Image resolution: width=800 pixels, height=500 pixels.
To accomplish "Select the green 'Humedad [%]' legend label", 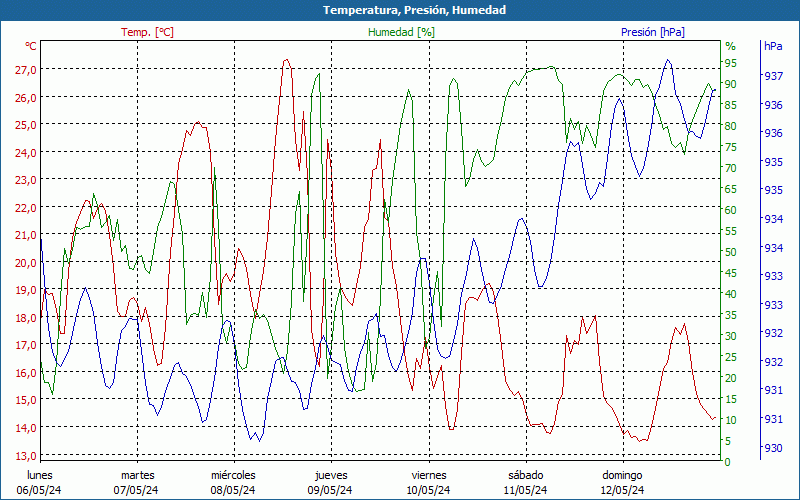I will point(402,32).
